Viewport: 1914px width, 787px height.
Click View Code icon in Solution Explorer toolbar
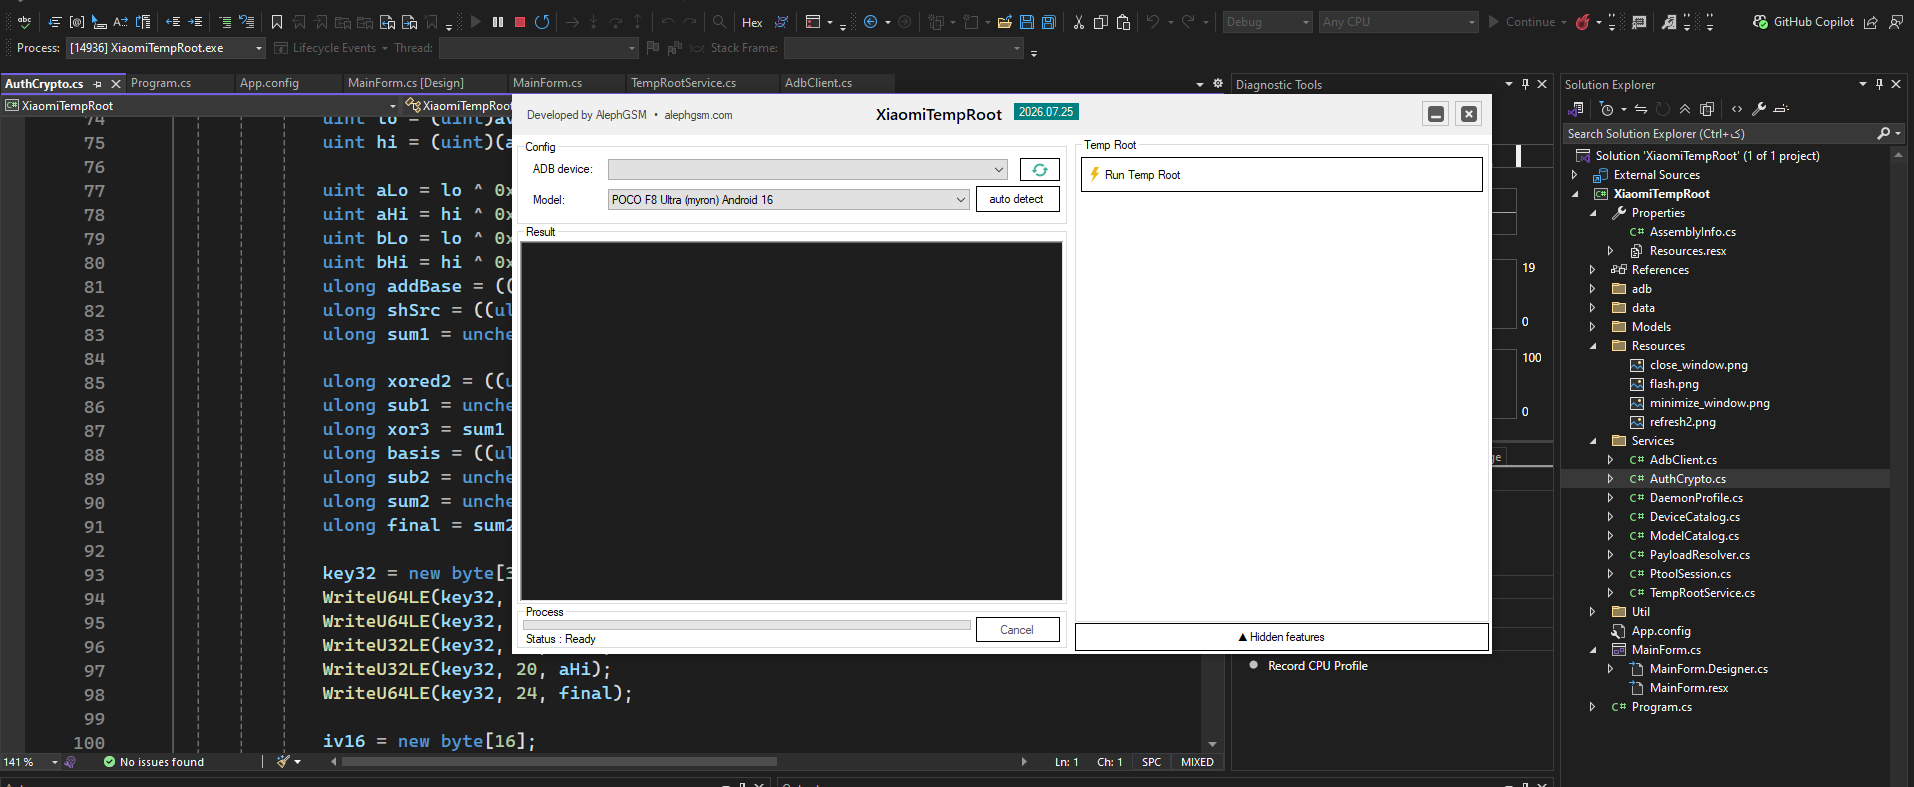click(1737, 109)
